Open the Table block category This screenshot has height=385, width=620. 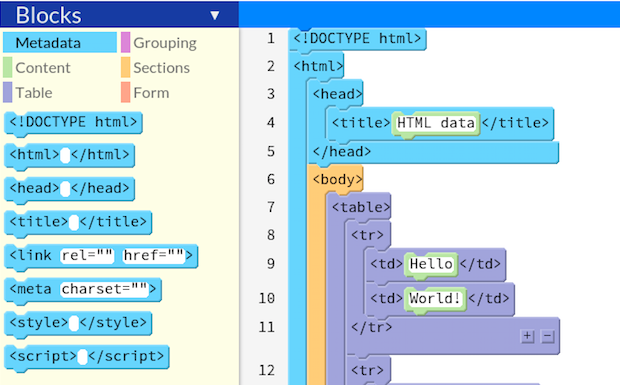coord(34,92)
